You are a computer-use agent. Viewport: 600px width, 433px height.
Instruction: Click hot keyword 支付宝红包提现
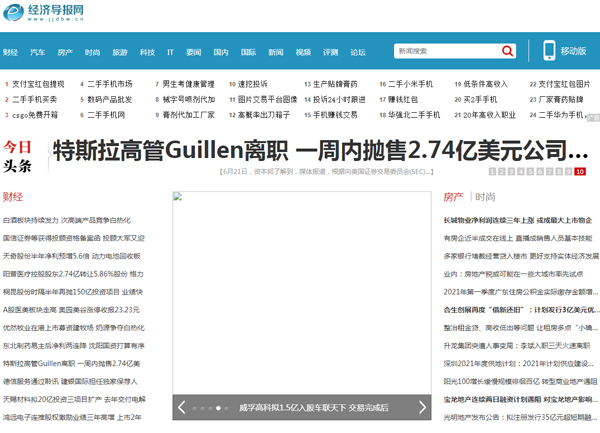[38, 84]
